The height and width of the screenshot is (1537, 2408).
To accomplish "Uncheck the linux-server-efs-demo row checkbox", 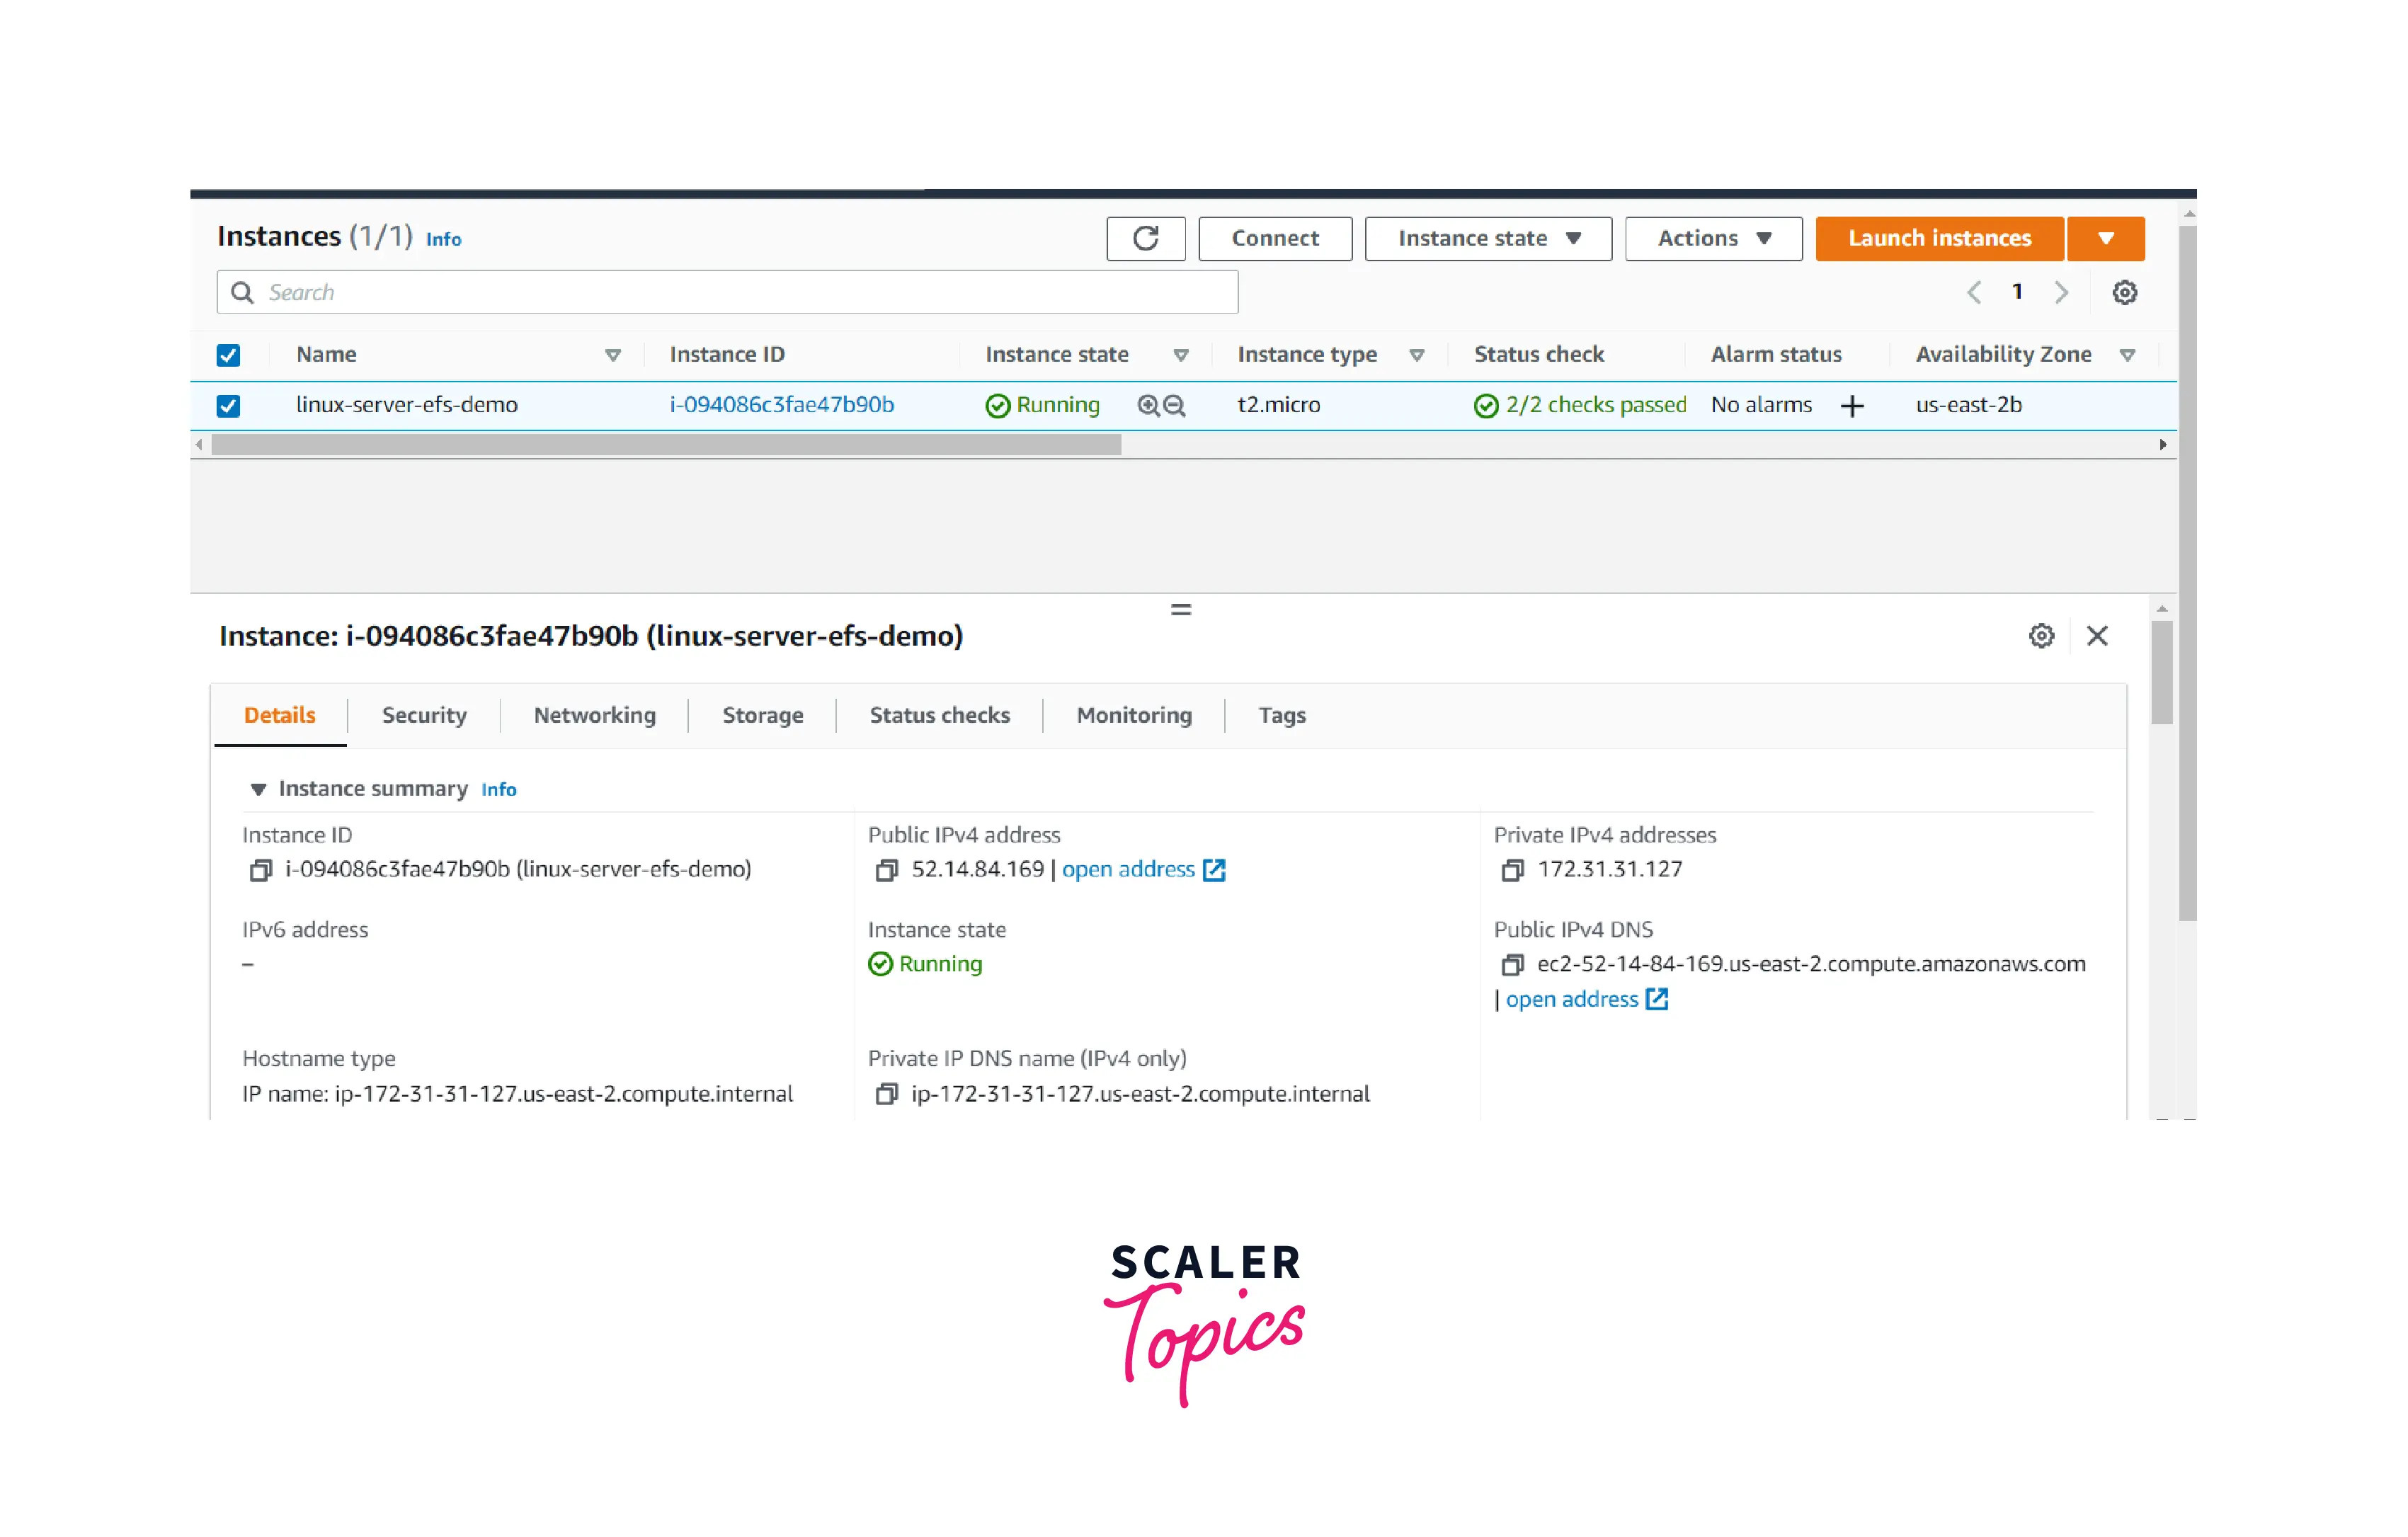I will pos(228,405).
